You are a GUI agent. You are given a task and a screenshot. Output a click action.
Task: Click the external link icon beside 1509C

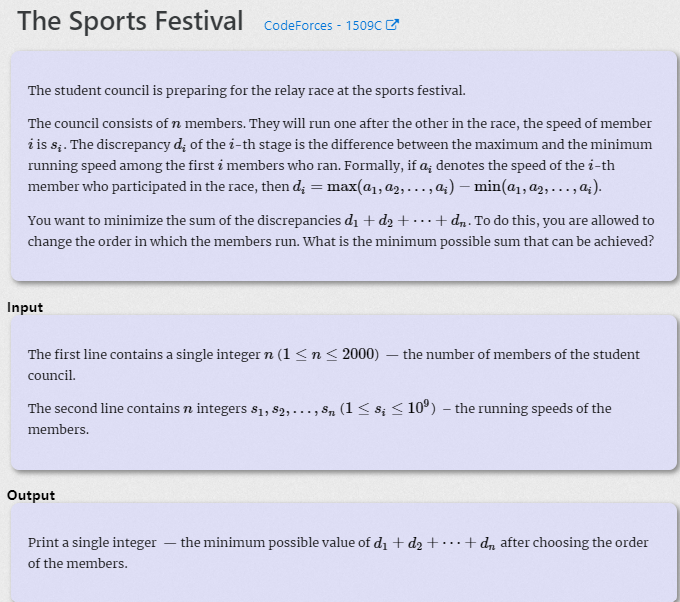(x=392, y=25)
